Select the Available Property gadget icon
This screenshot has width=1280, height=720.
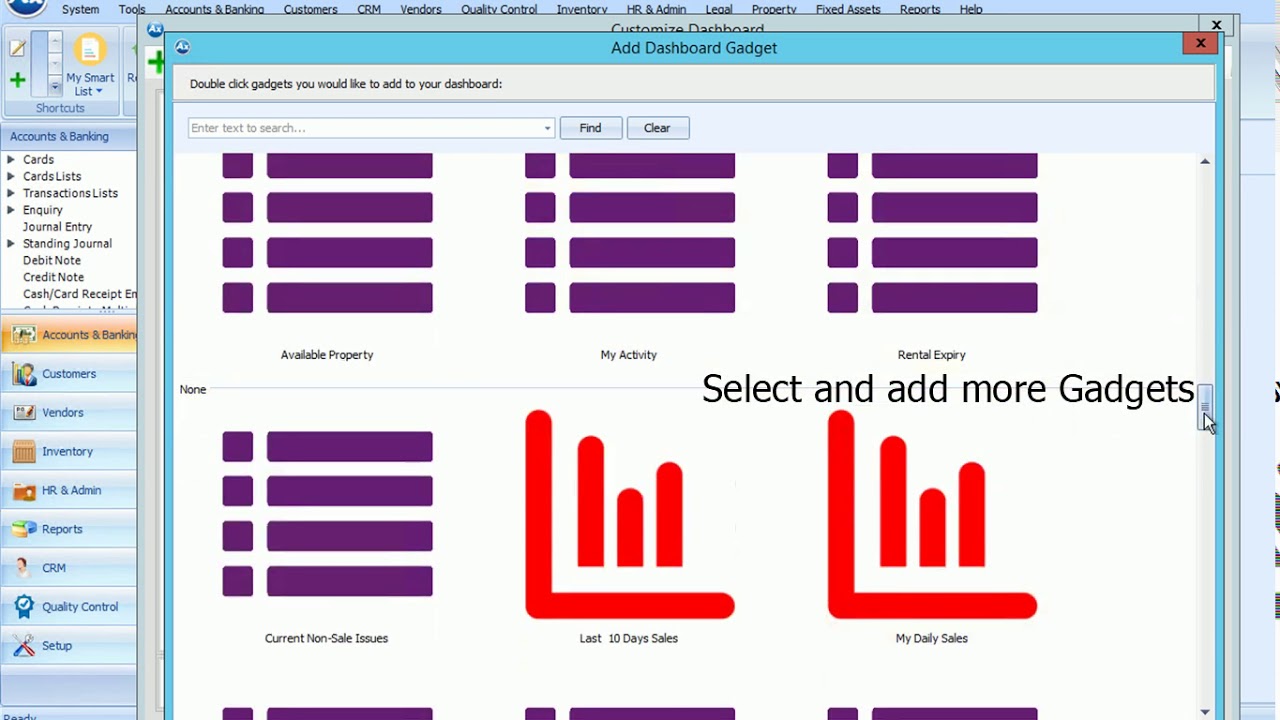tap(327, 235)
